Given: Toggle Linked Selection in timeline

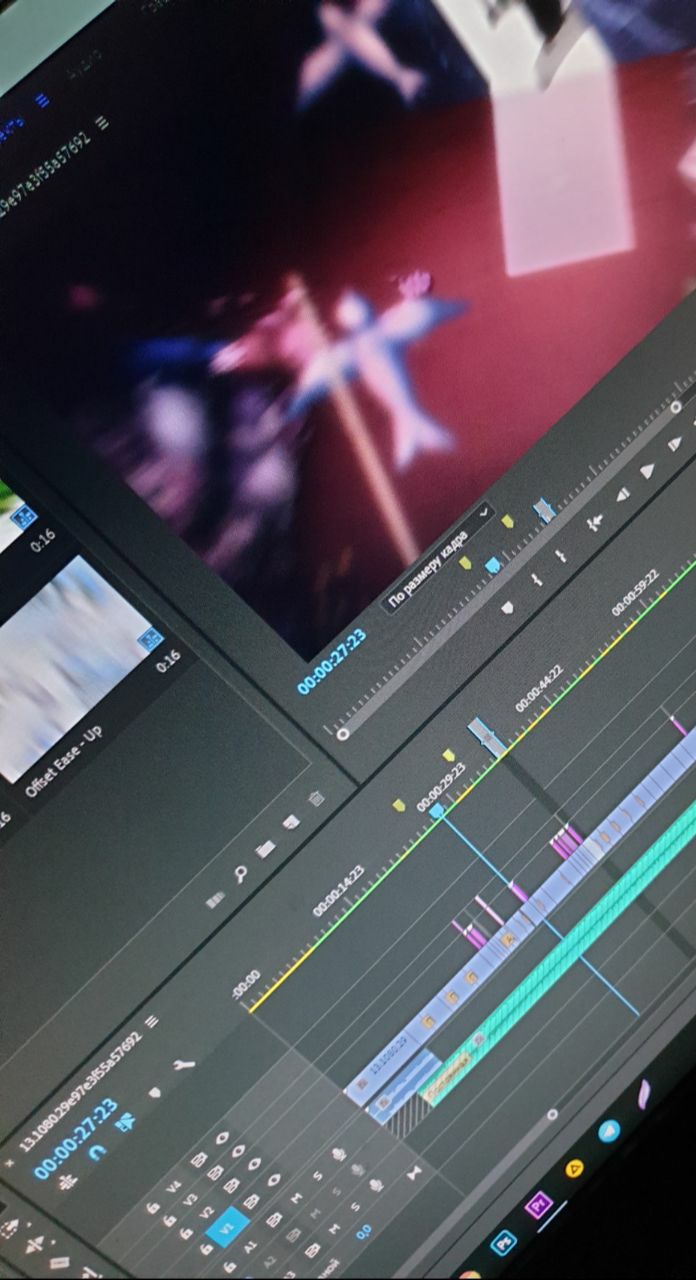Looking at the screenshot, I should (125, 1120).
